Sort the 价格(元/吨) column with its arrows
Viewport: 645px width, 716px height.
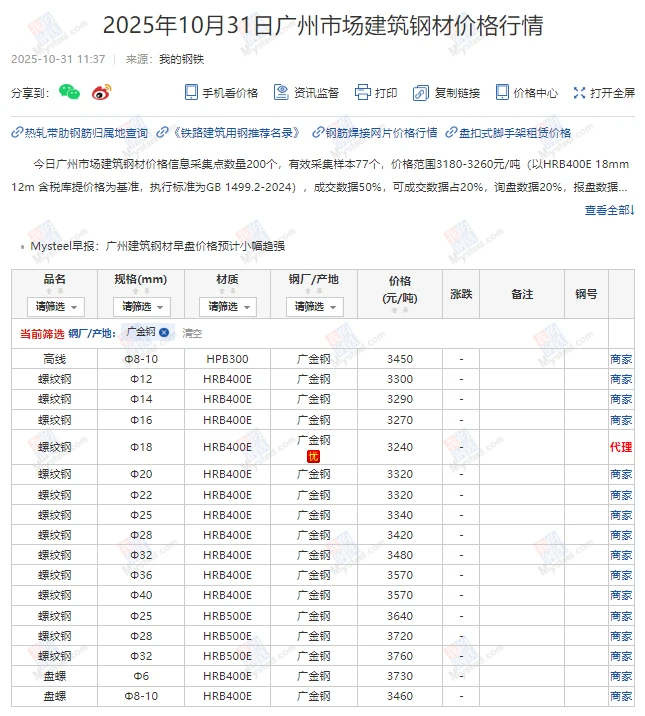[400, 310]
